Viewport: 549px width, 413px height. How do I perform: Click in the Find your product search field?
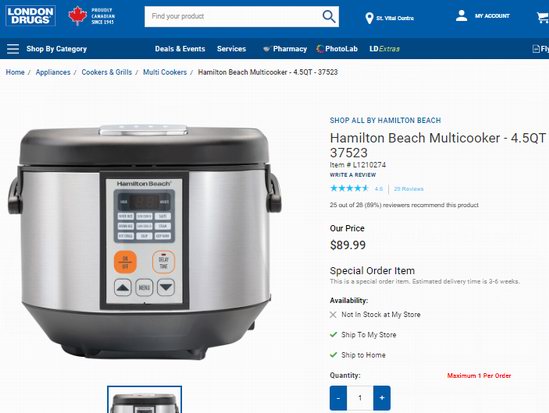pos(233,16)
